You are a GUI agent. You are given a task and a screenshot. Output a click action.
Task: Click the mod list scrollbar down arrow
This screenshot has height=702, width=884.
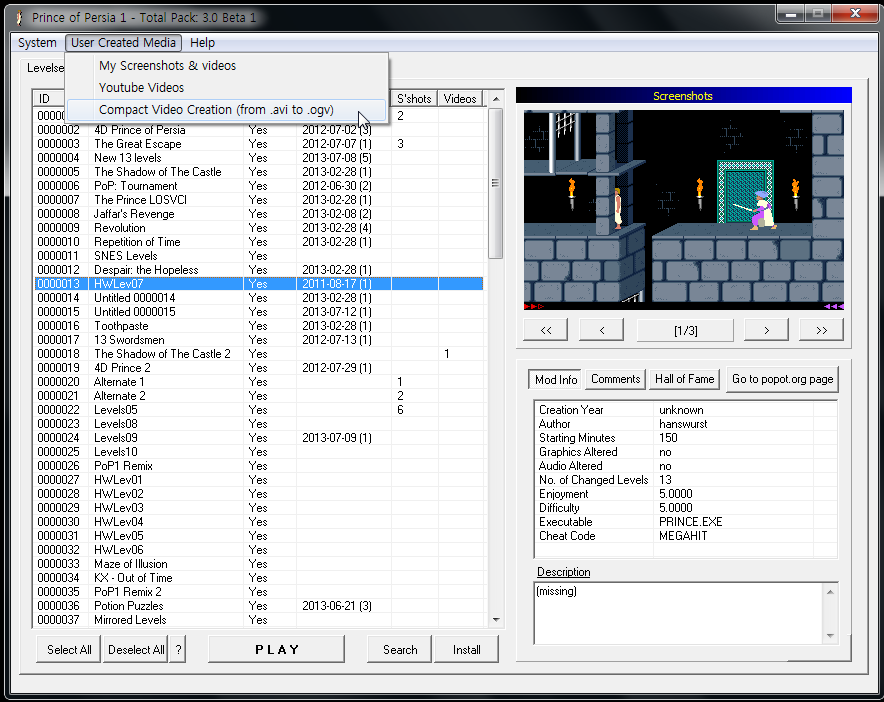pyautogui.click(x=496, y=620)
